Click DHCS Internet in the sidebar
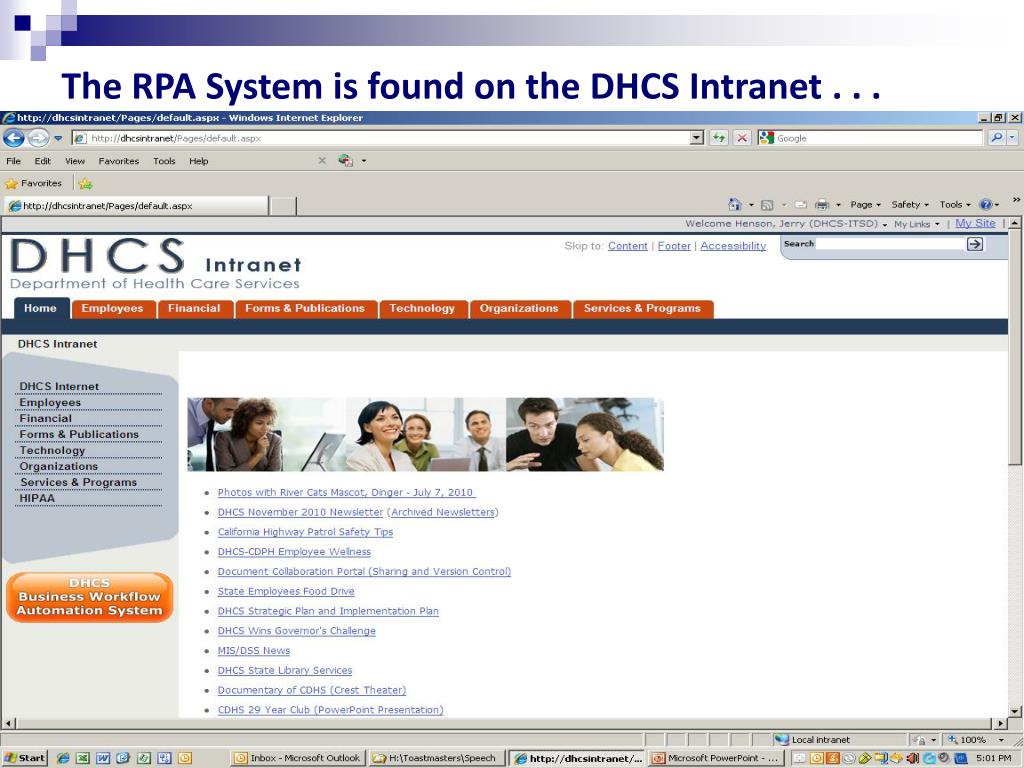The image size is (1024, 768). click(59, 387)
